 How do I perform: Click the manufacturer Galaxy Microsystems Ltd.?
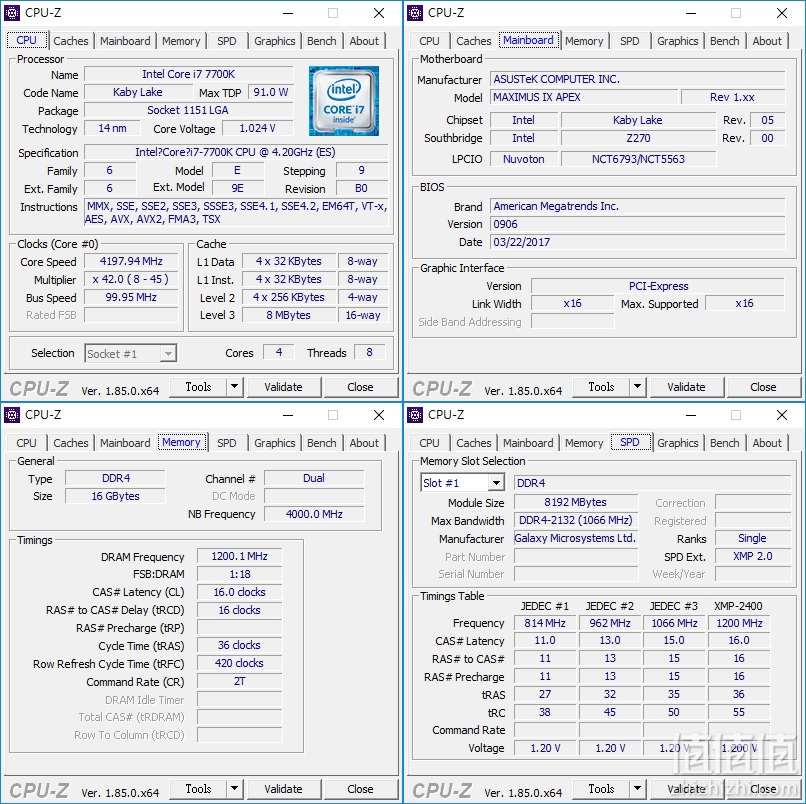(x=576, y=538)
